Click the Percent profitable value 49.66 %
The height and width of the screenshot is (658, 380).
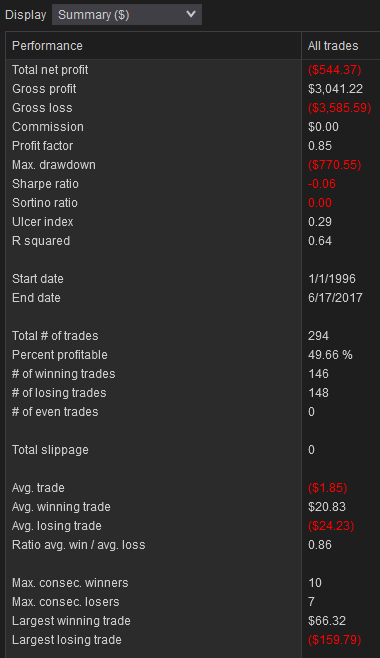pyautogui.click(x=330, y=355)
